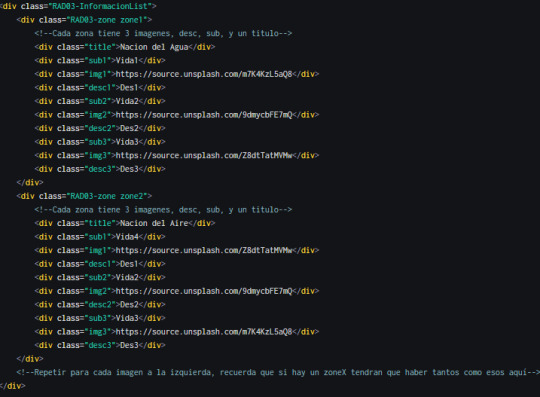Click the "Cada zona tiene" comment in zone2

point(163,210)
